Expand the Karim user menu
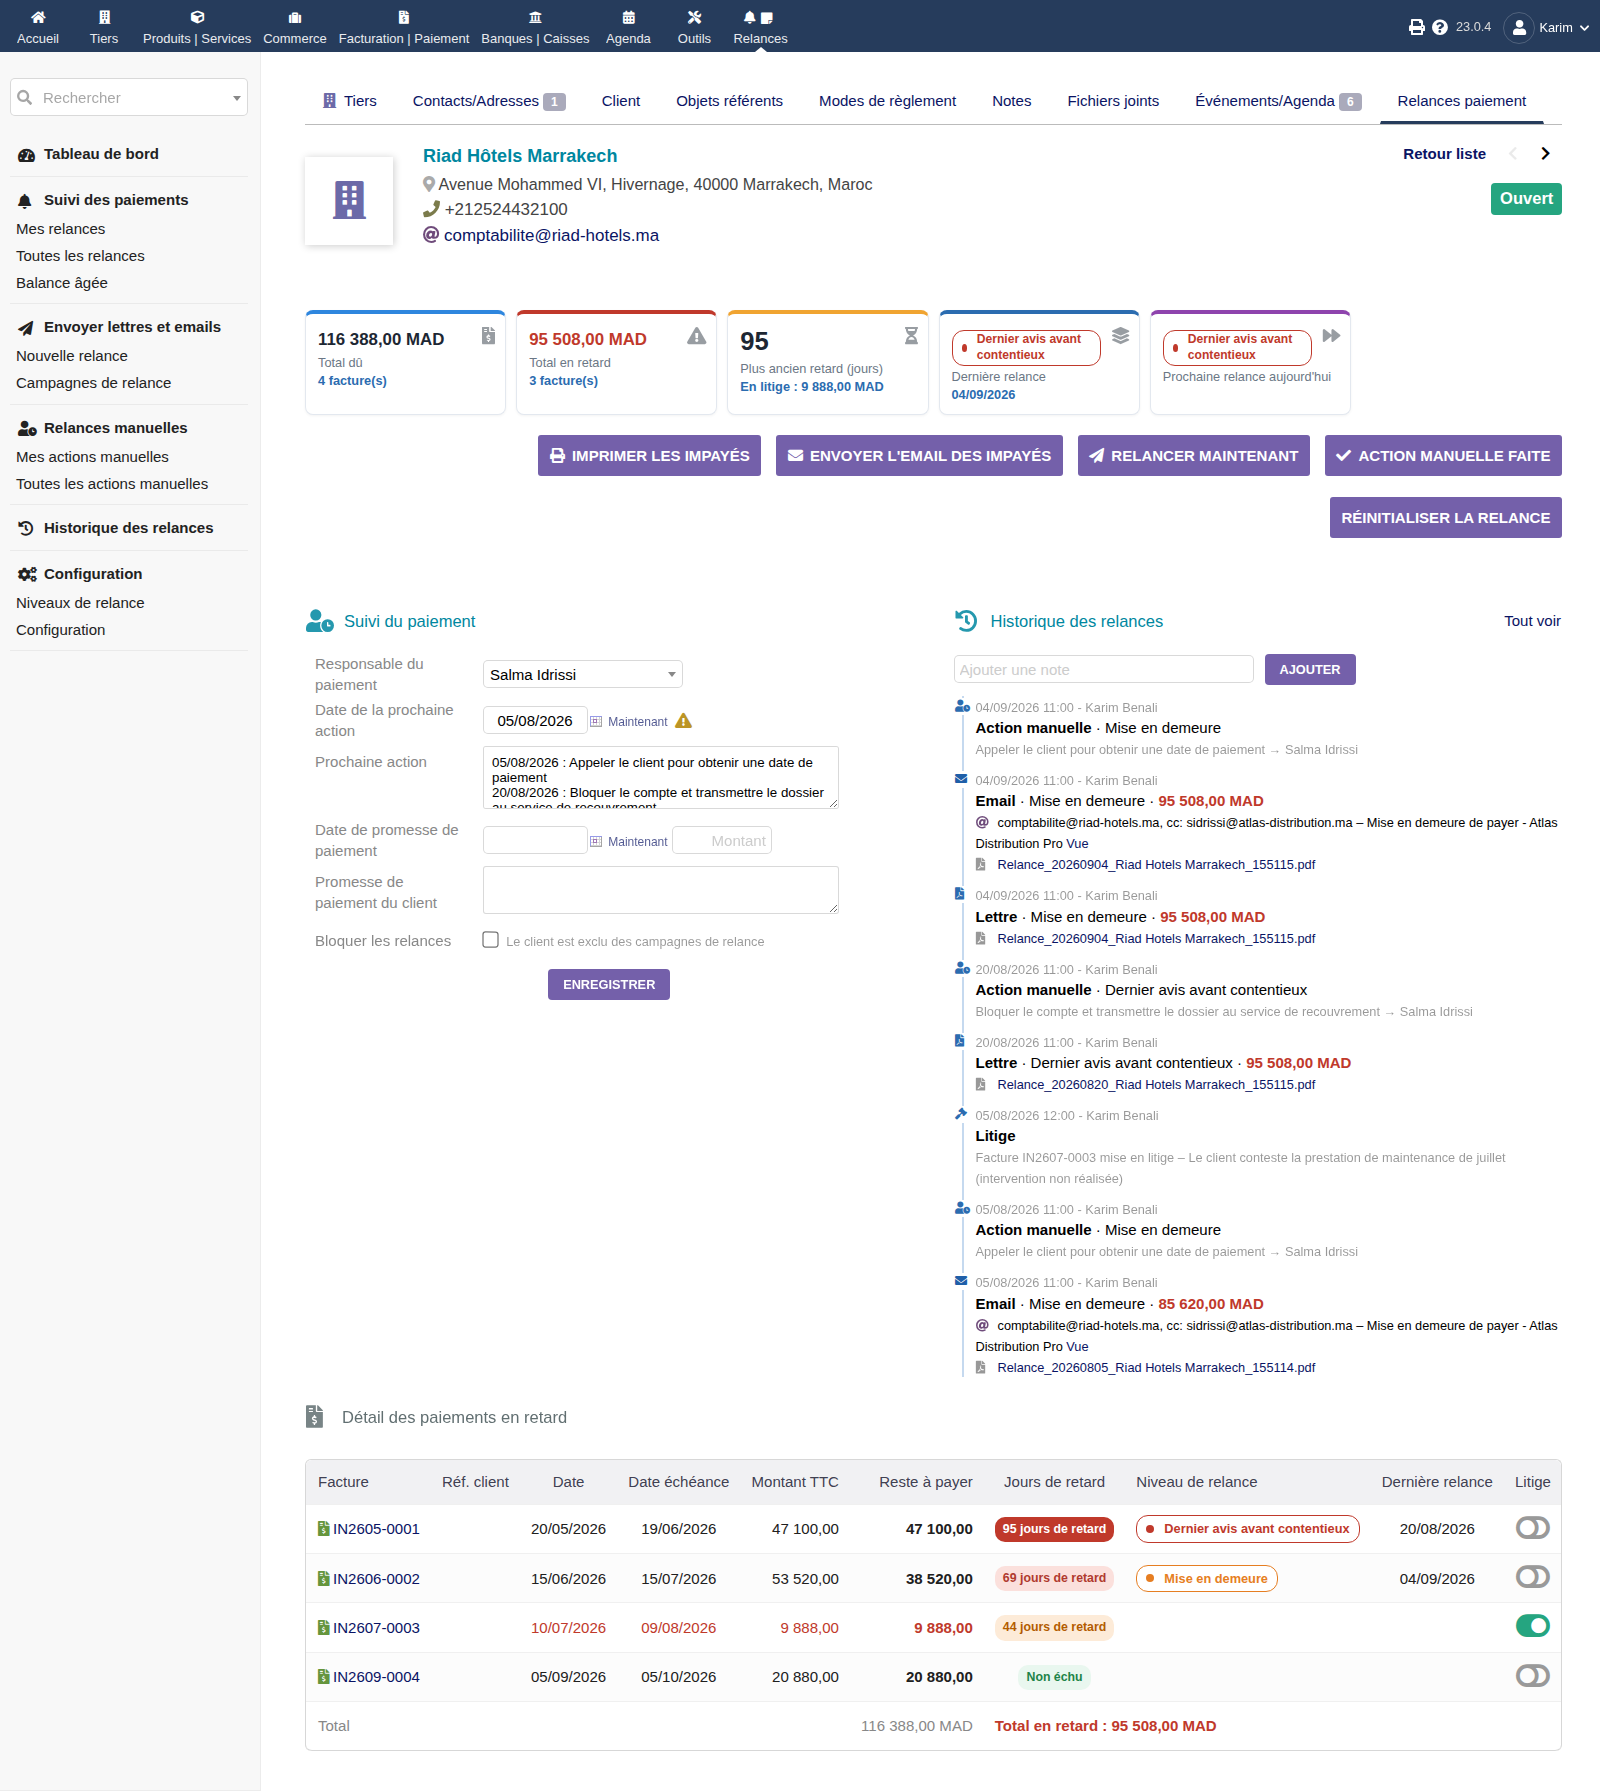This screenshot has height=1791, width=1600. (x=1547, y=27)
